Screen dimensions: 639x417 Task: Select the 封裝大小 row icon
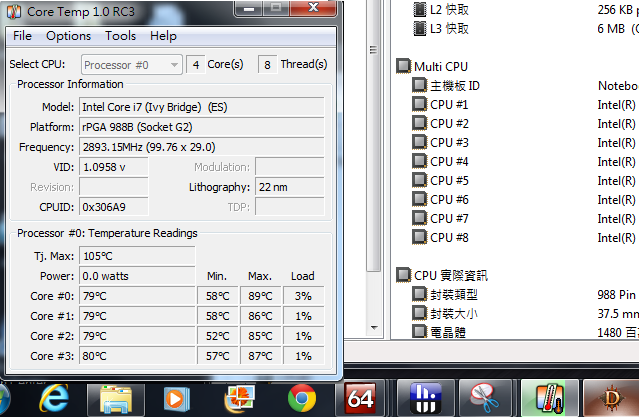coord(419,313)
